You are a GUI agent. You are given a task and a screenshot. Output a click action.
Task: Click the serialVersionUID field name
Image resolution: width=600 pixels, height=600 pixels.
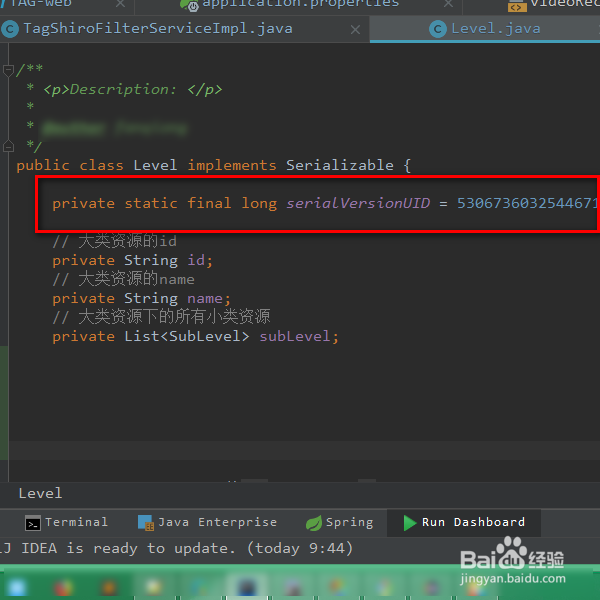tap(358, 203)
